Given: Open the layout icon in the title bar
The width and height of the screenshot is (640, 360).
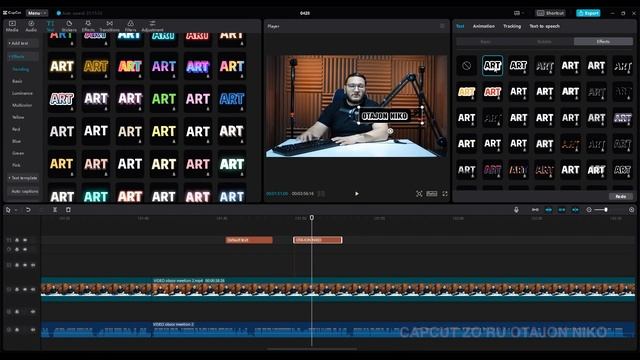Looking at the screenshot, I should 517,13.
